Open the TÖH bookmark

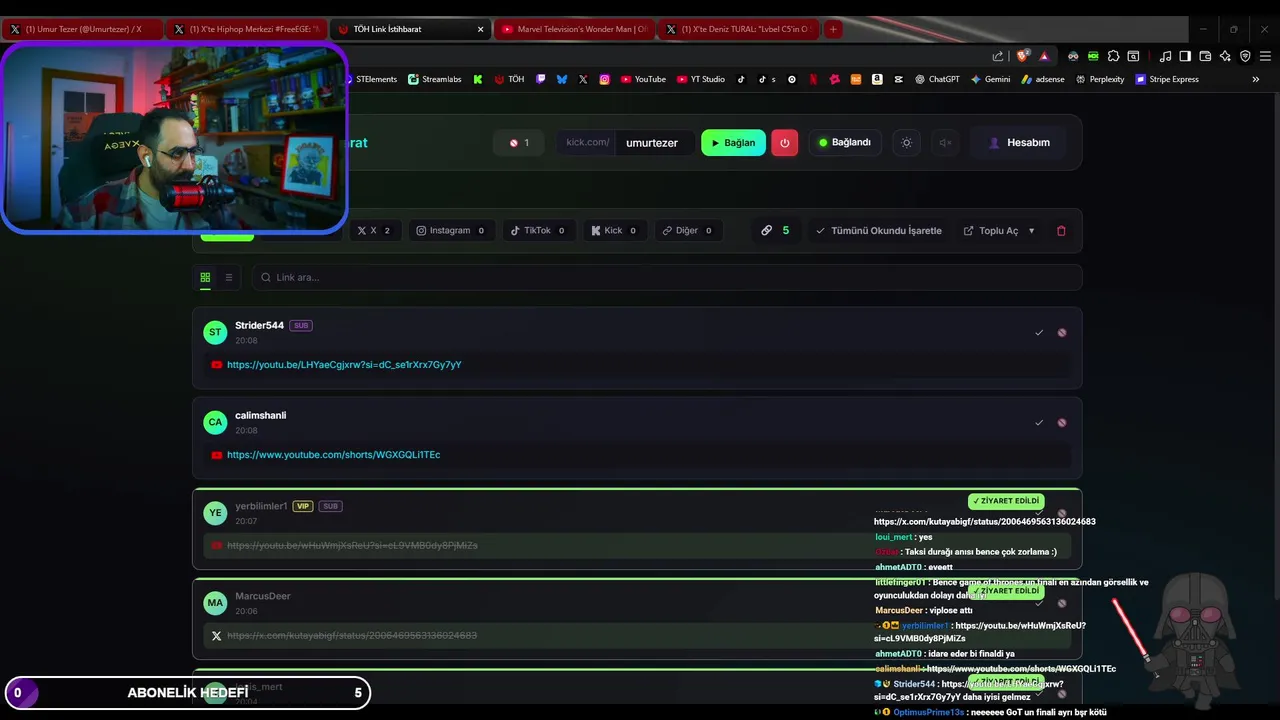coord(509,79)
